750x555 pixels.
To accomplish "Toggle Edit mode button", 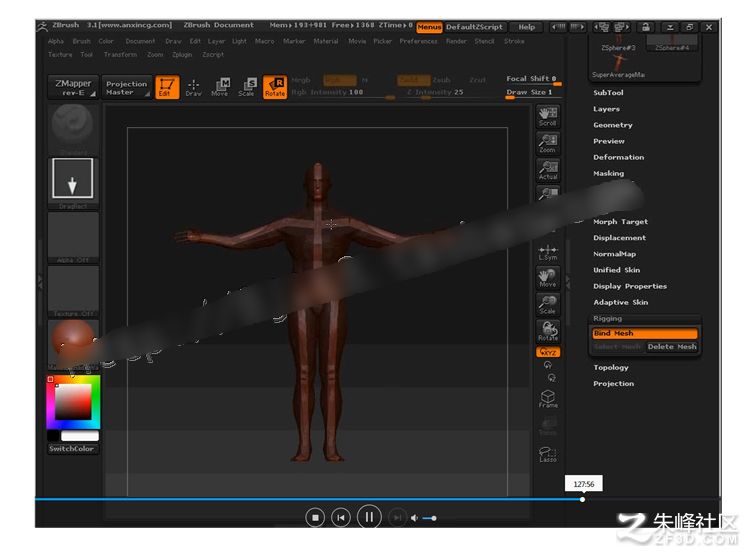I will pos(167,87).
